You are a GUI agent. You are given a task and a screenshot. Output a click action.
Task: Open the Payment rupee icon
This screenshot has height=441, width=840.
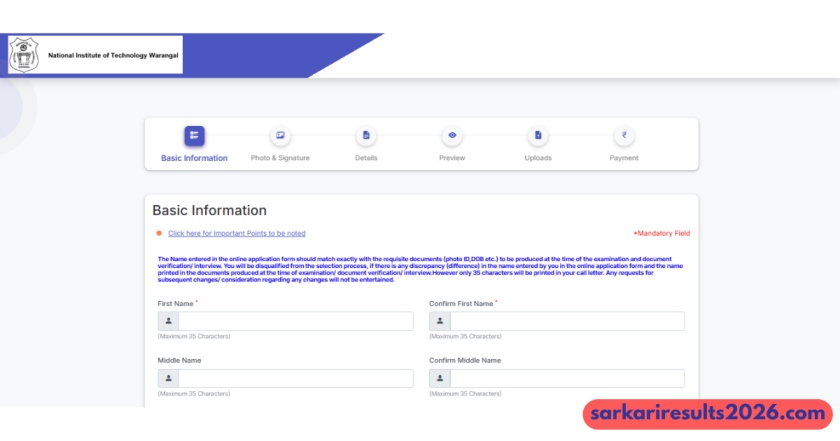624,136
